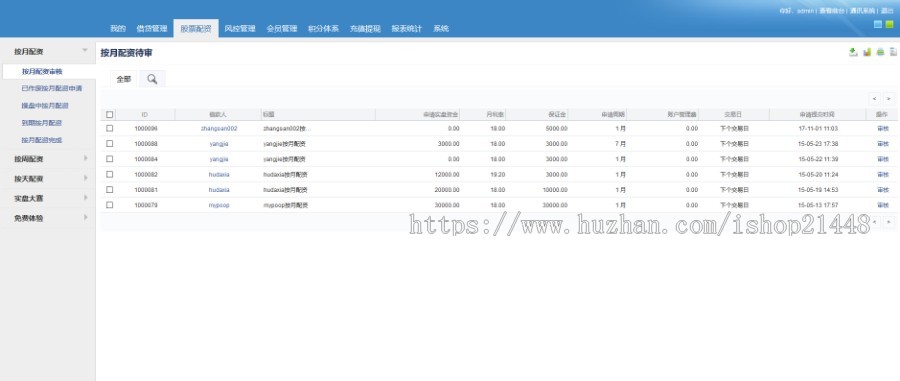Open 按月配资完成 in the sidebar
The width and height of the screenshot is (900, 381).
(x=41, y=139)
